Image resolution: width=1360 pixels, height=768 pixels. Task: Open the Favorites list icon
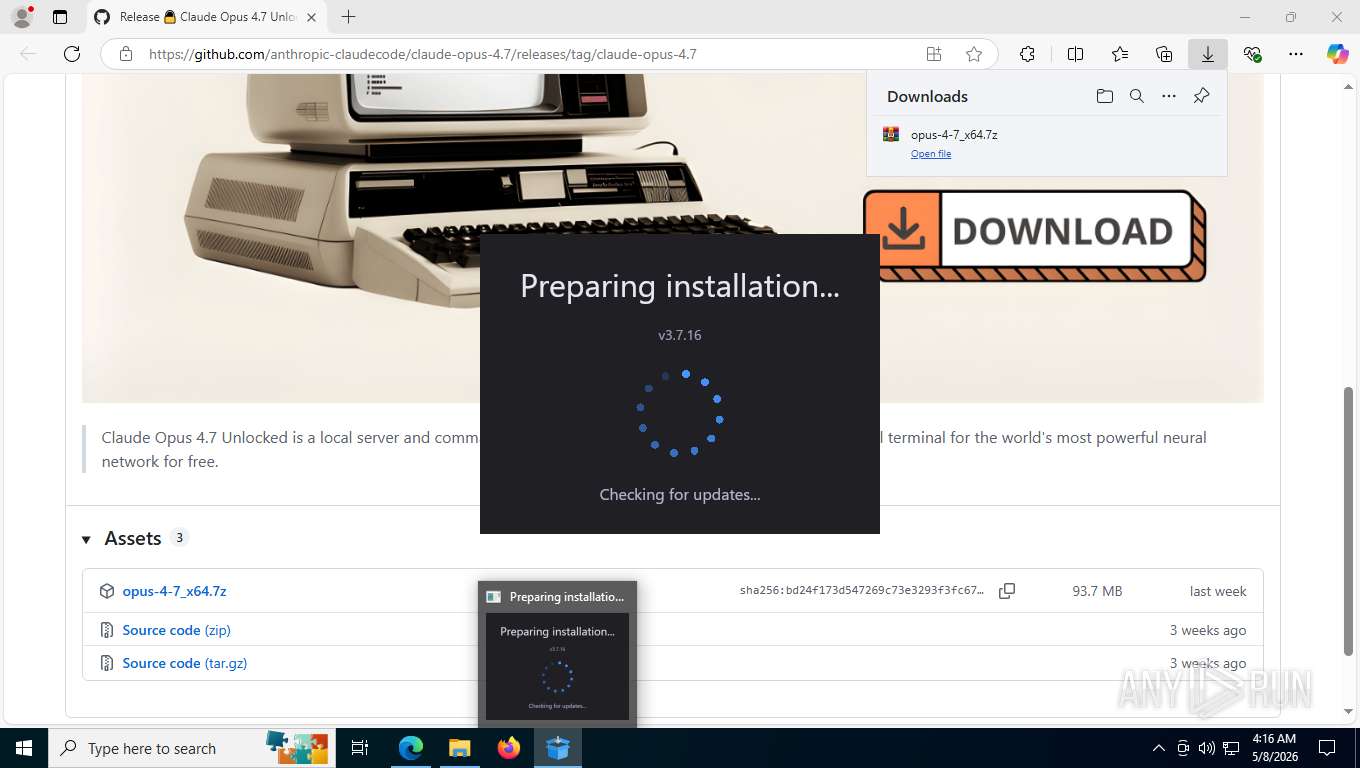[1120, 54]
